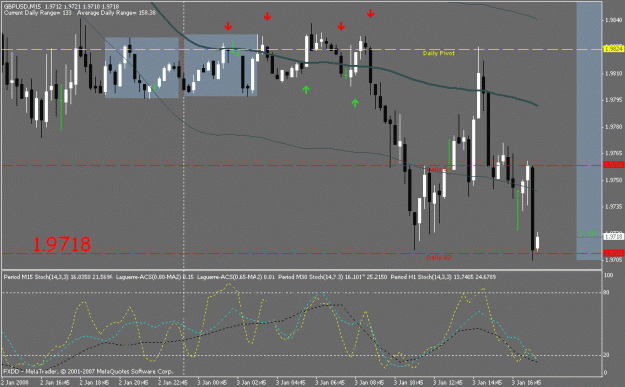Click the 1.9735 price axis label

click(x=614, y=206)
